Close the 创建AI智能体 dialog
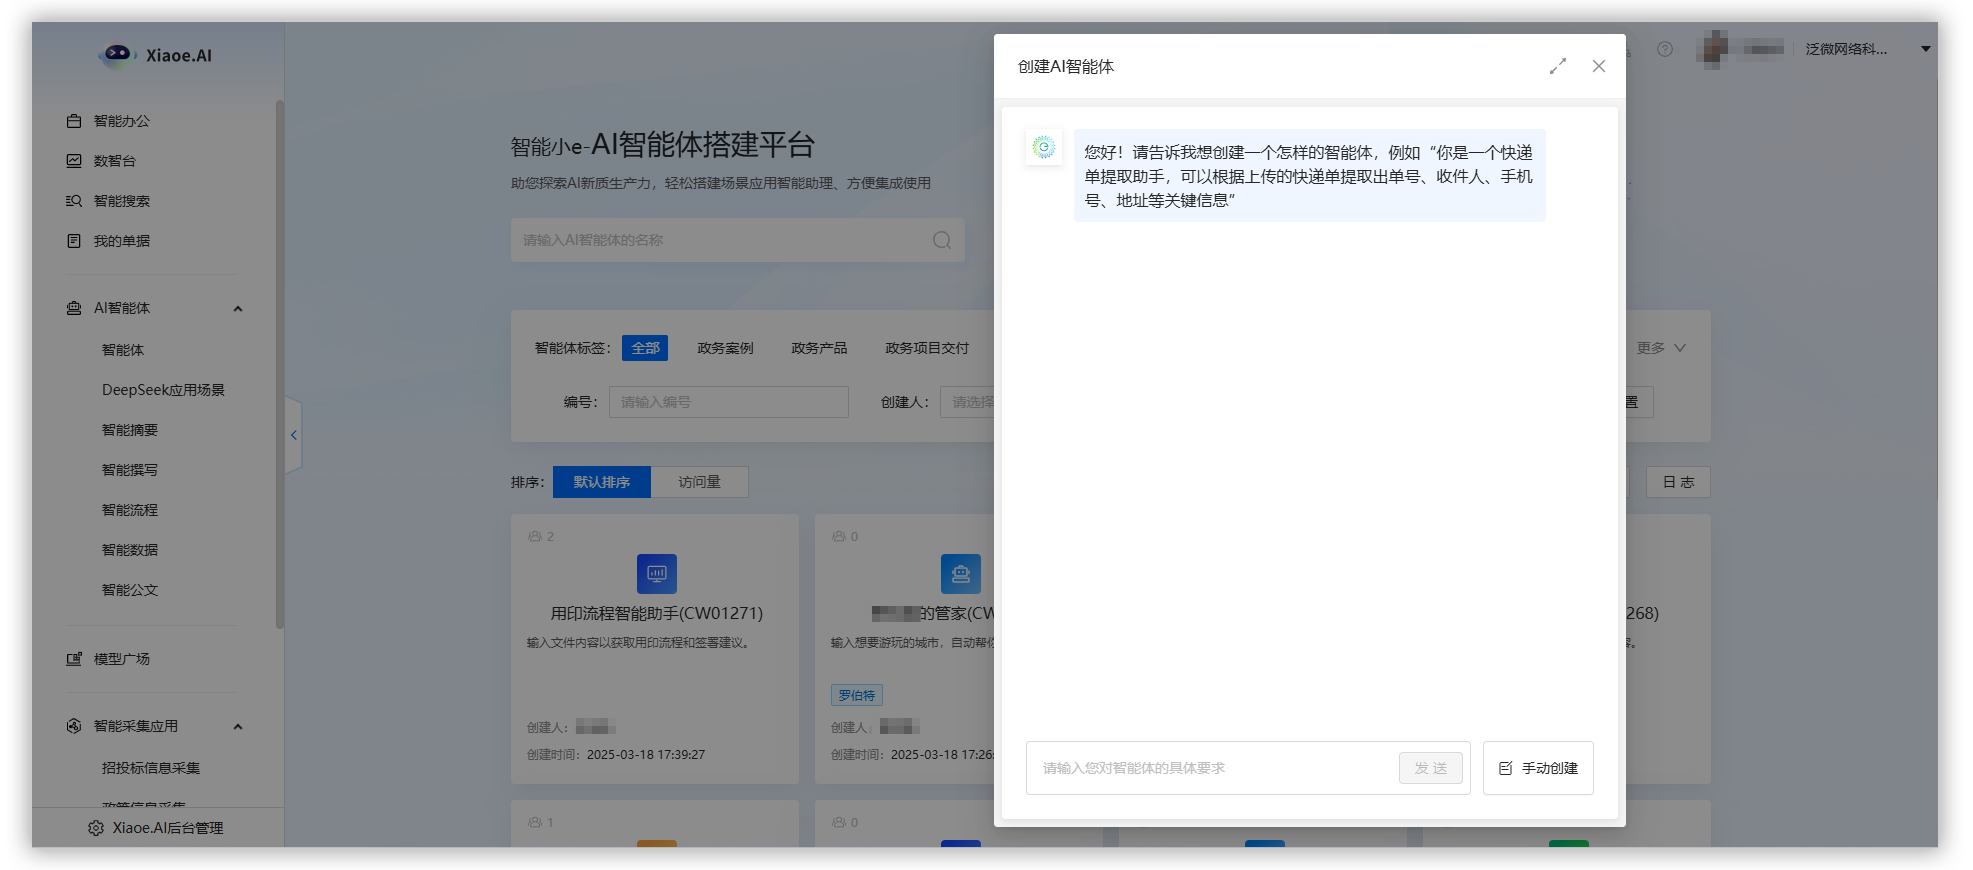Image resolution: width=1973 pixels, height=870 pixels. [1599, 66]
